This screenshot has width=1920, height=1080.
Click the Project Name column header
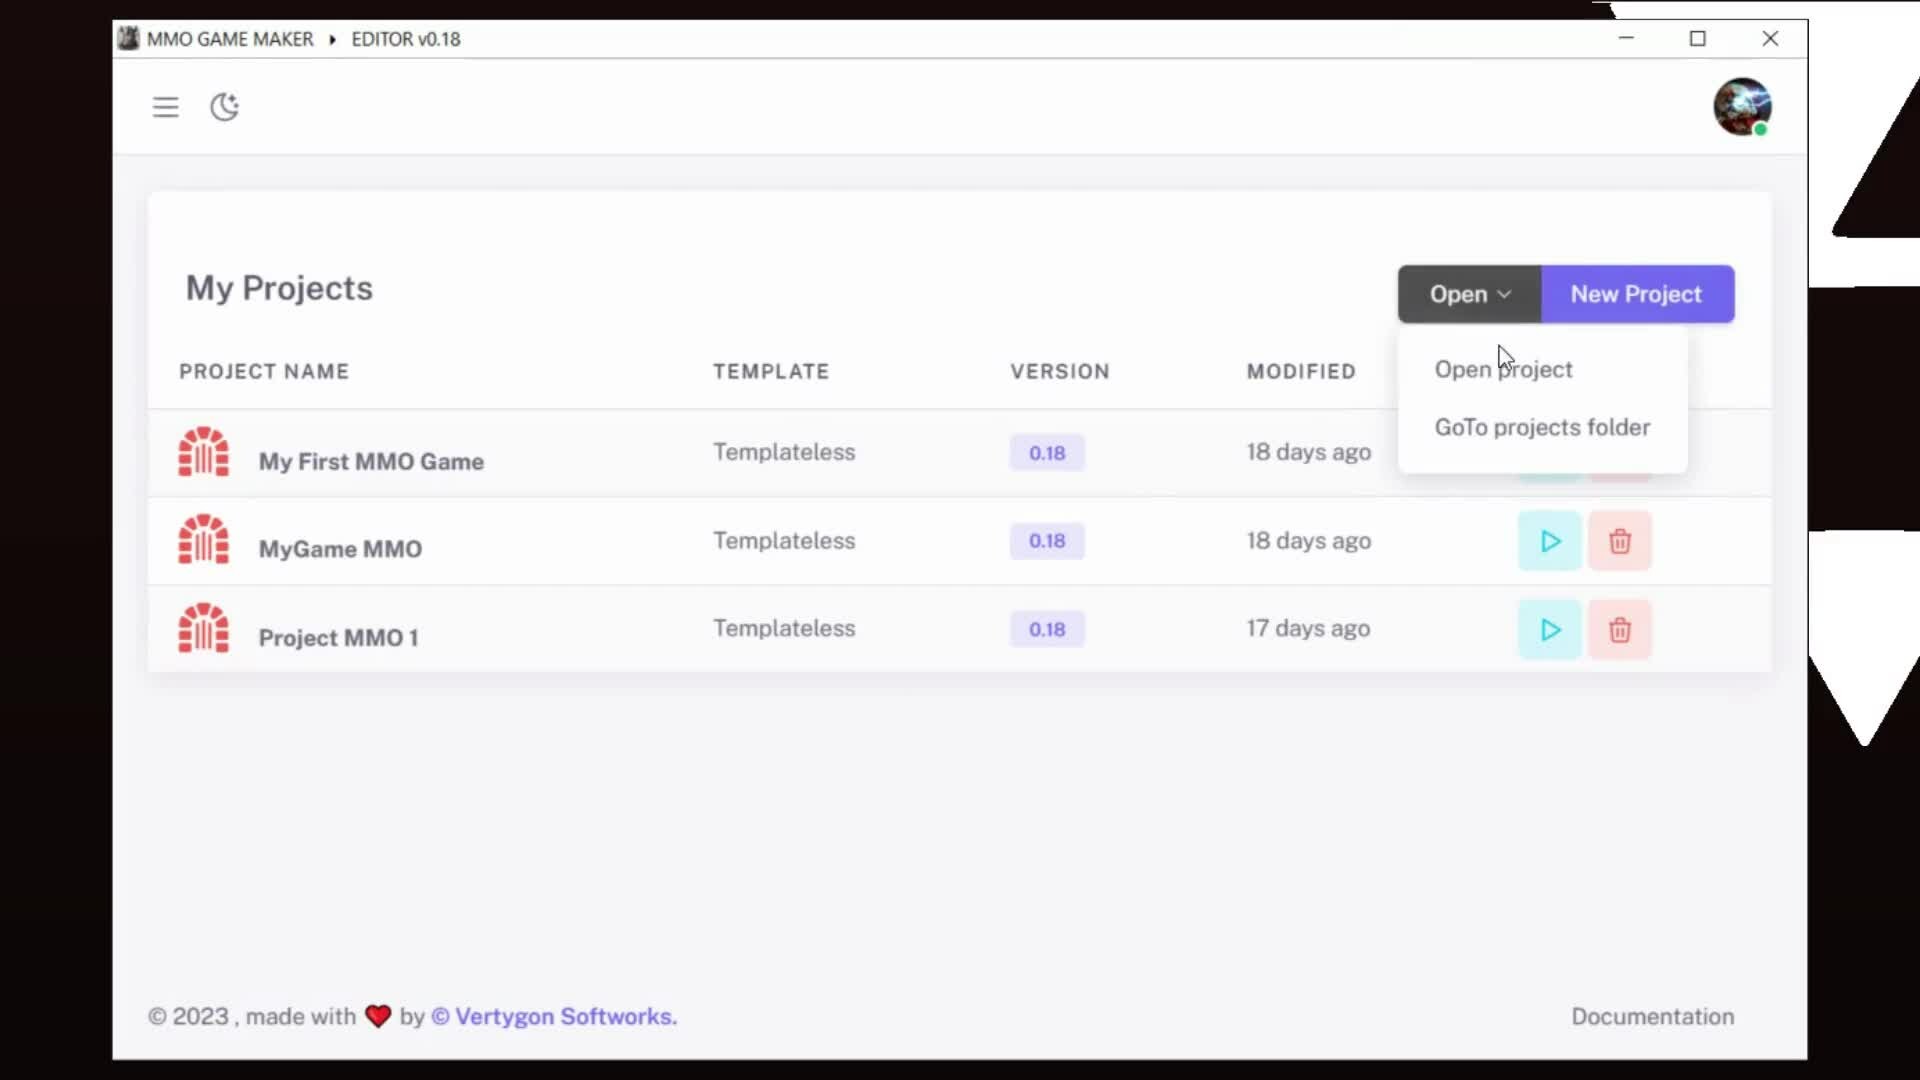pyautogui.click(x=264, y=372)
